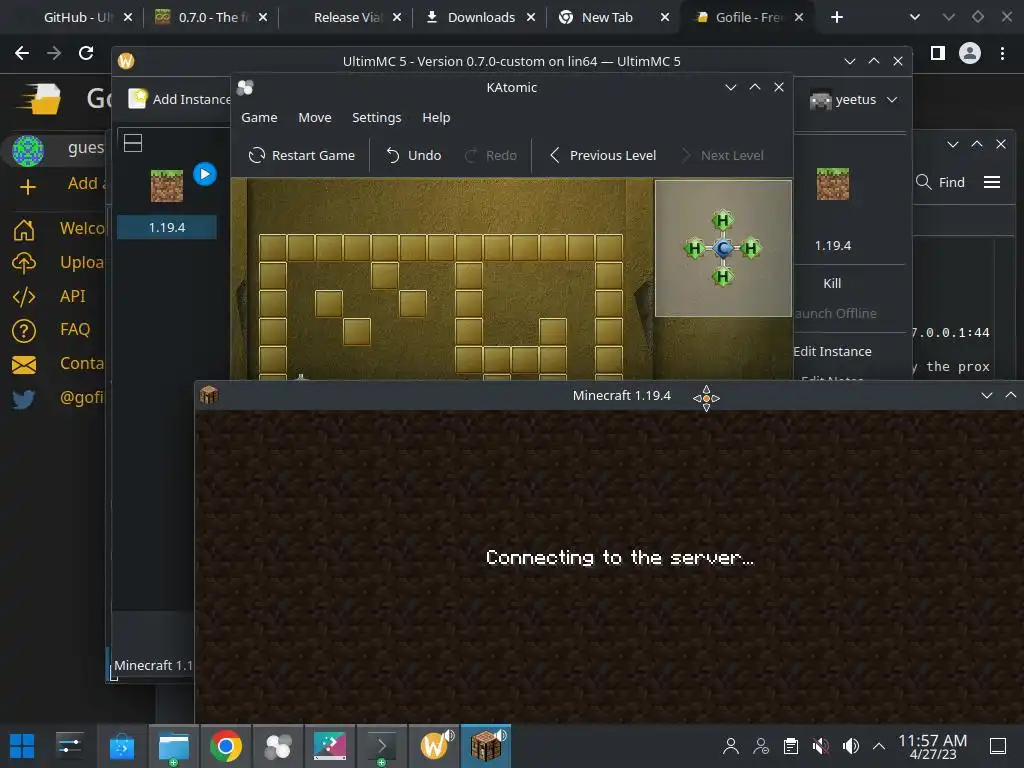The height and width of the screenshot is (768, 1024).
Task: Click Edit Instance in UltimMC sidebar
Action: (833, 351)
